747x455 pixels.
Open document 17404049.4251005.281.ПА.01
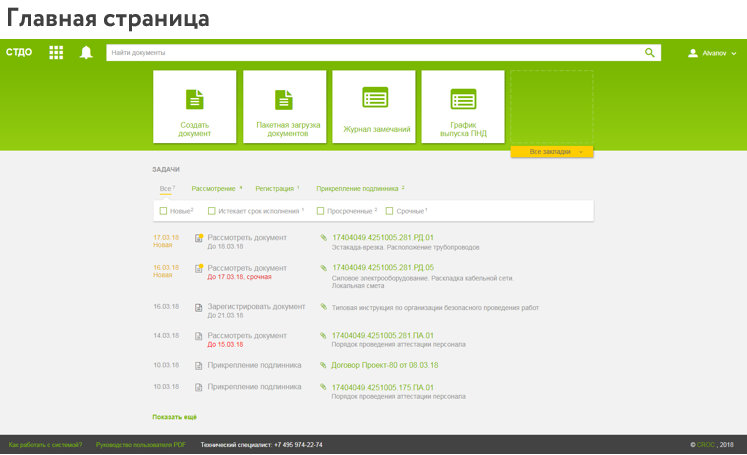click(383, 335)
